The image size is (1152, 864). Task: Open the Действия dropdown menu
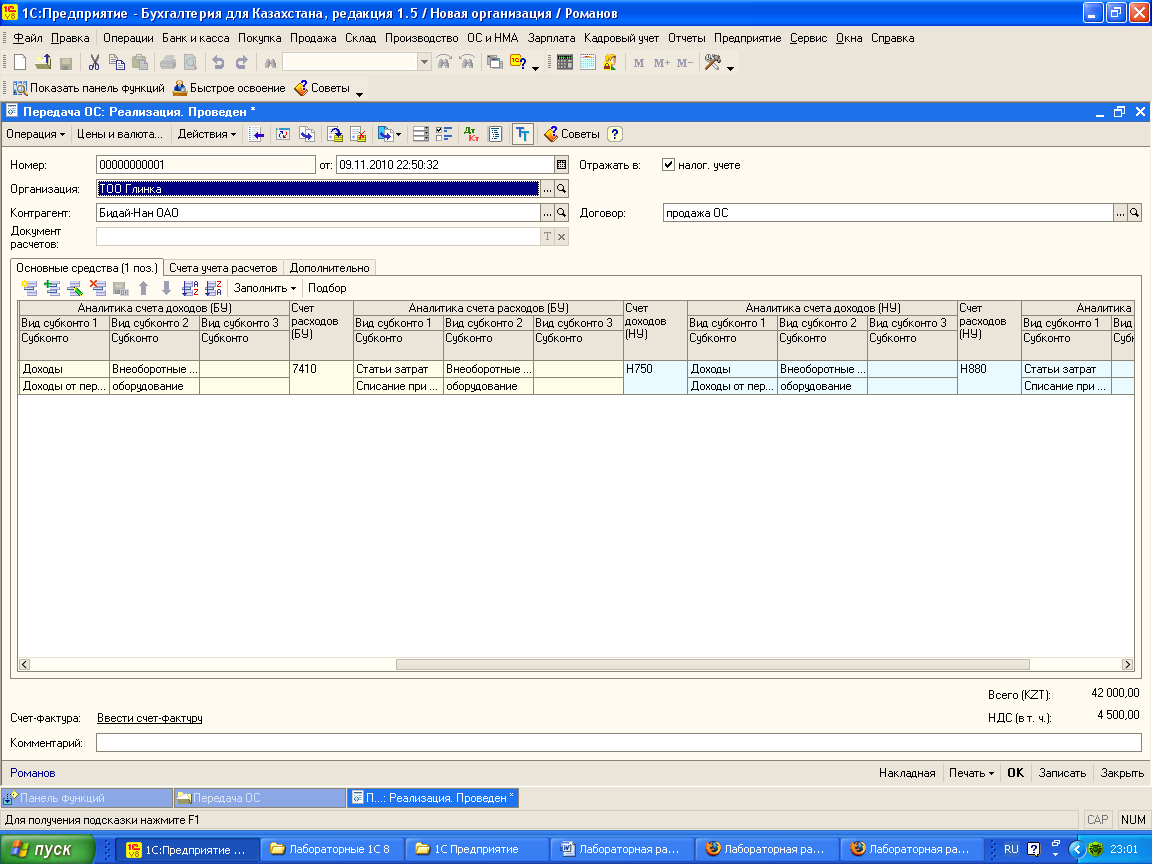(x=206, y=134)
